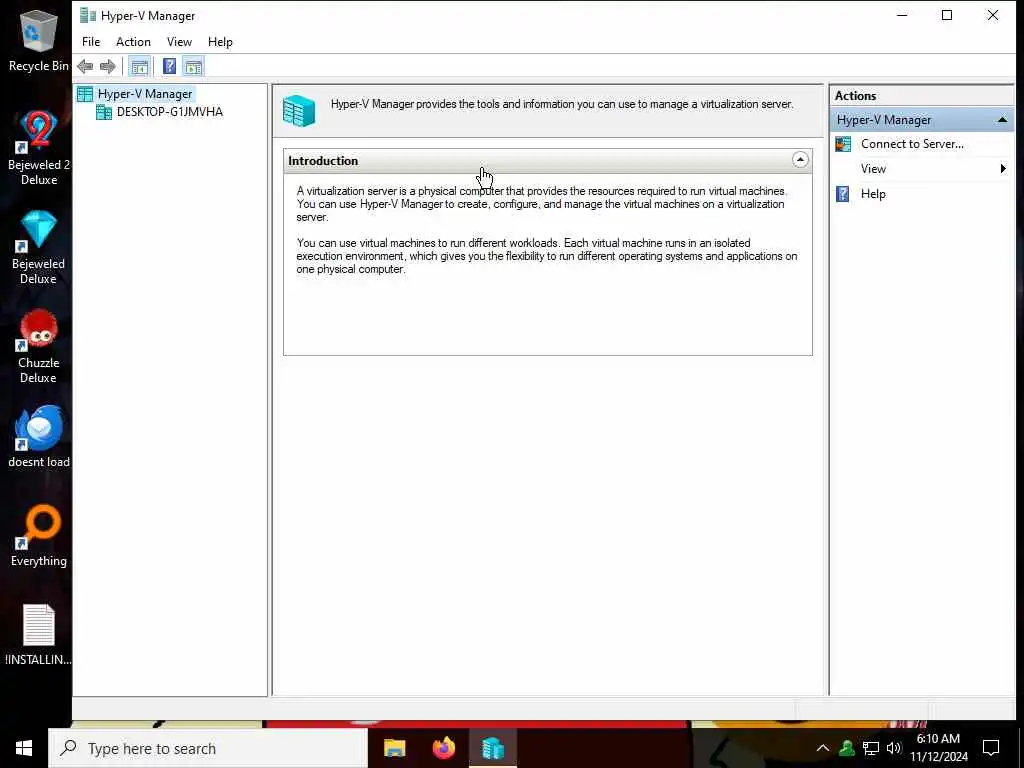Screen dimensions: 1024x768
Task: Minimize the Hyper-V Manager window
Action: 902,15
